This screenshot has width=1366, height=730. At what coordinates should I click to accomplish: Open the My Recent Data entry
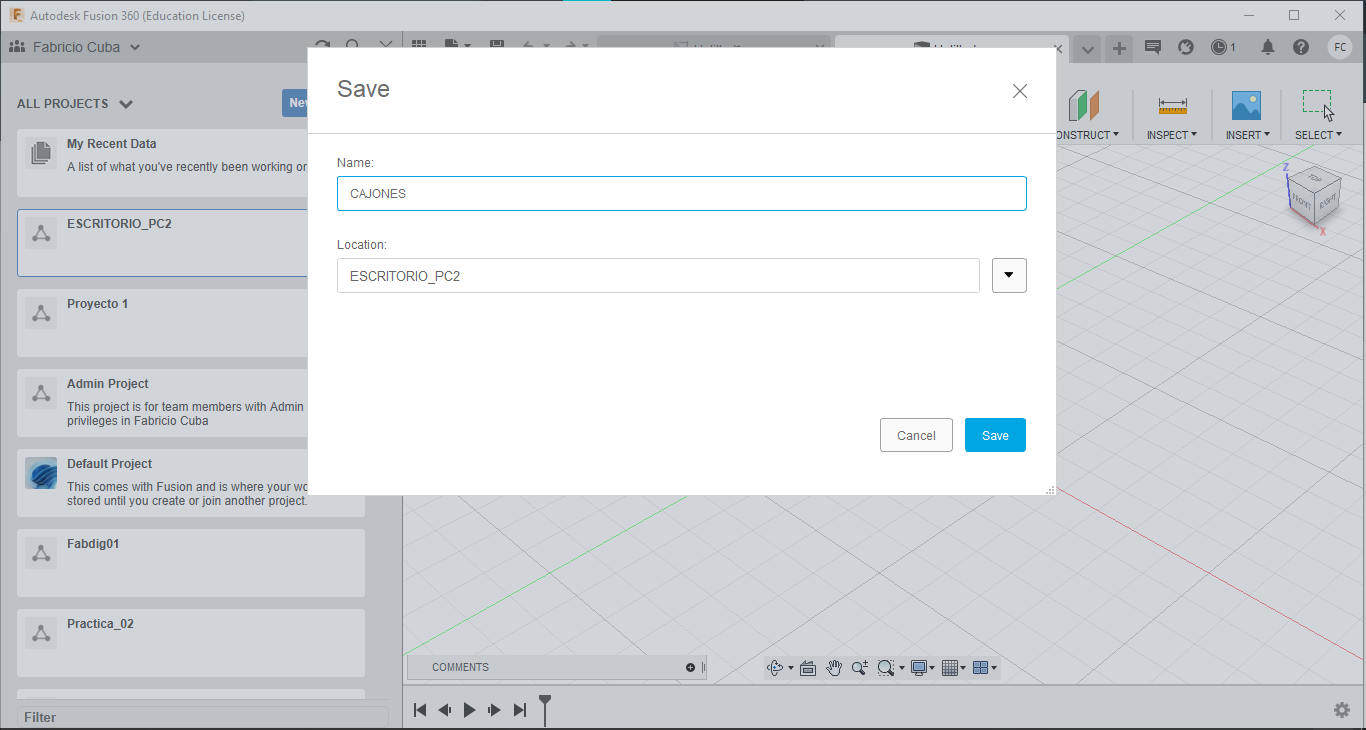click(163, 163)
